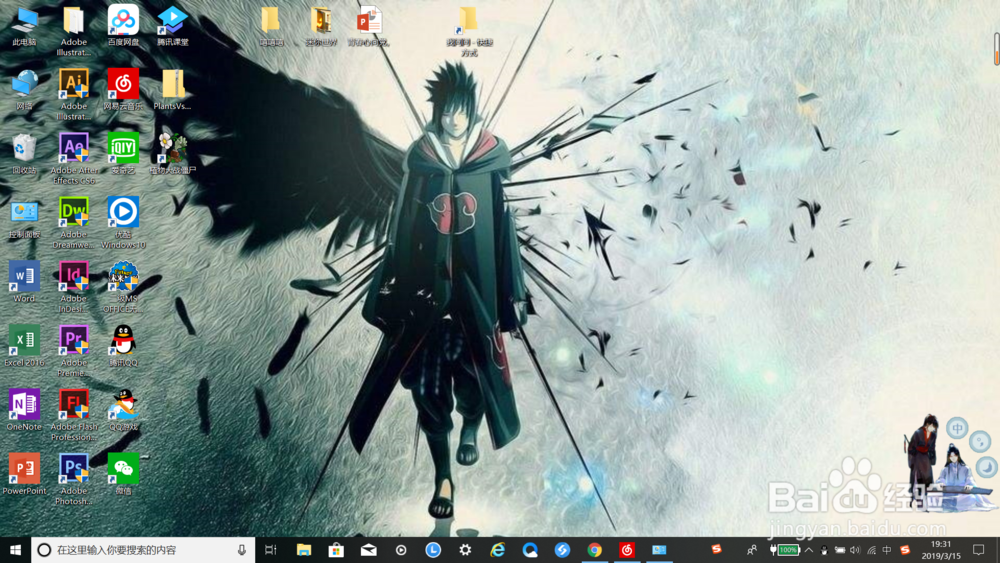Open the 优酷 Windows10 shortcut
The image size is (1000, 563).
coord(123,223)
